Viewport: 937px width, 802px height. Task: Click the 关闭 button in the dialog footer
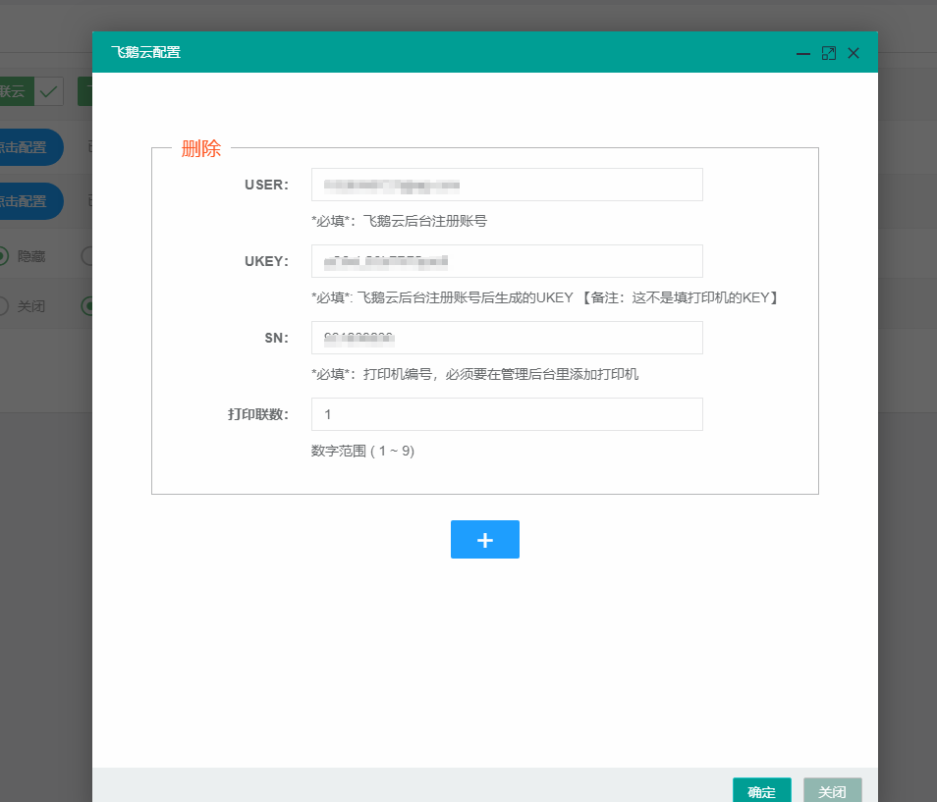coord(832,790)
